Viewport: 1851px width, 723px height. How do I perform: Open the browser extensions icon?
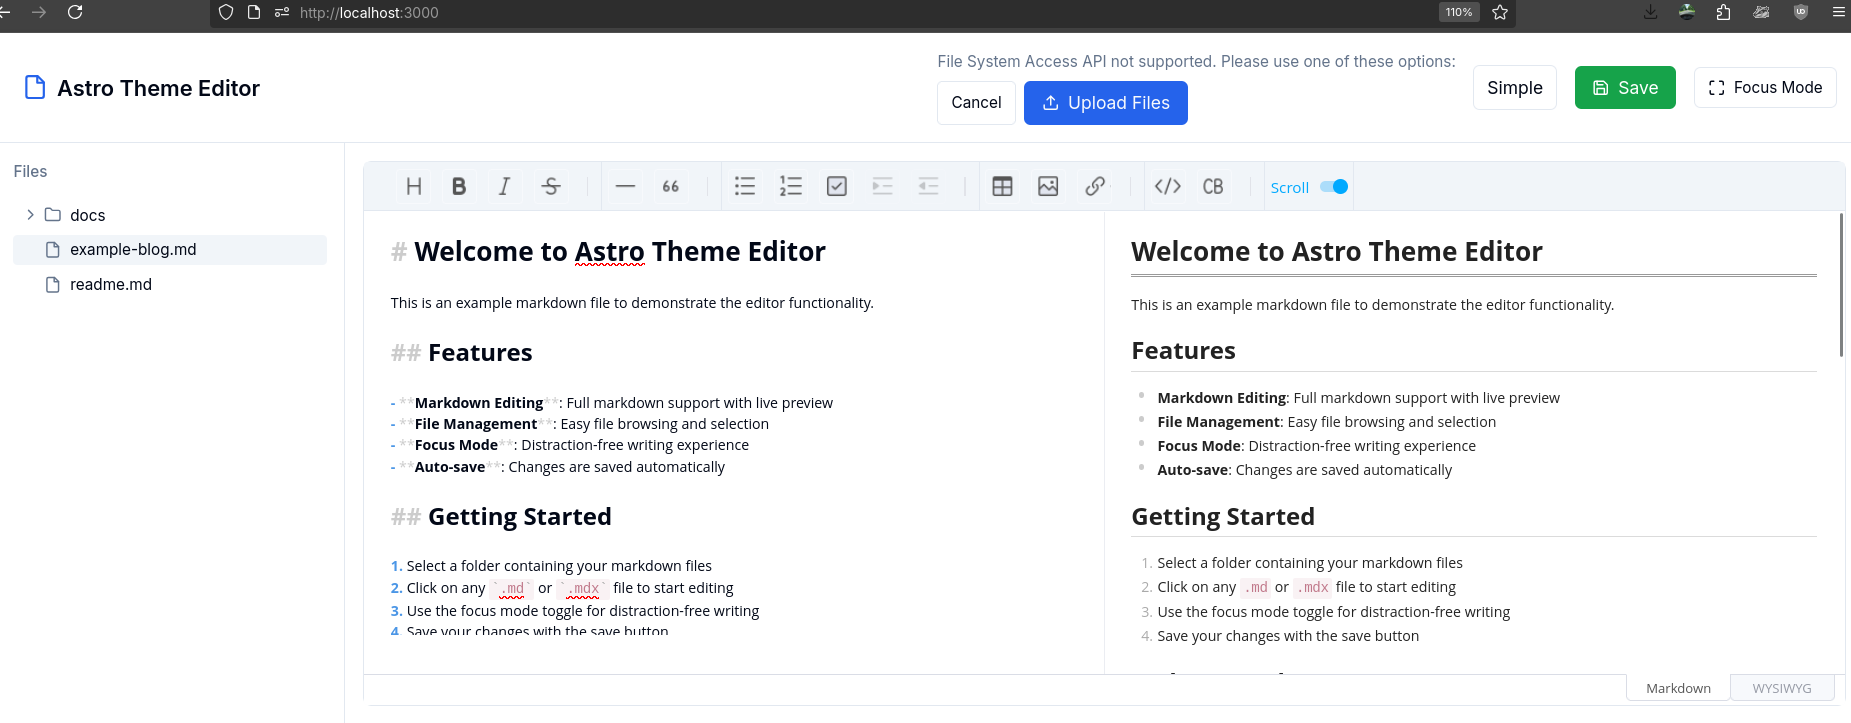[x=1723, y=12]
